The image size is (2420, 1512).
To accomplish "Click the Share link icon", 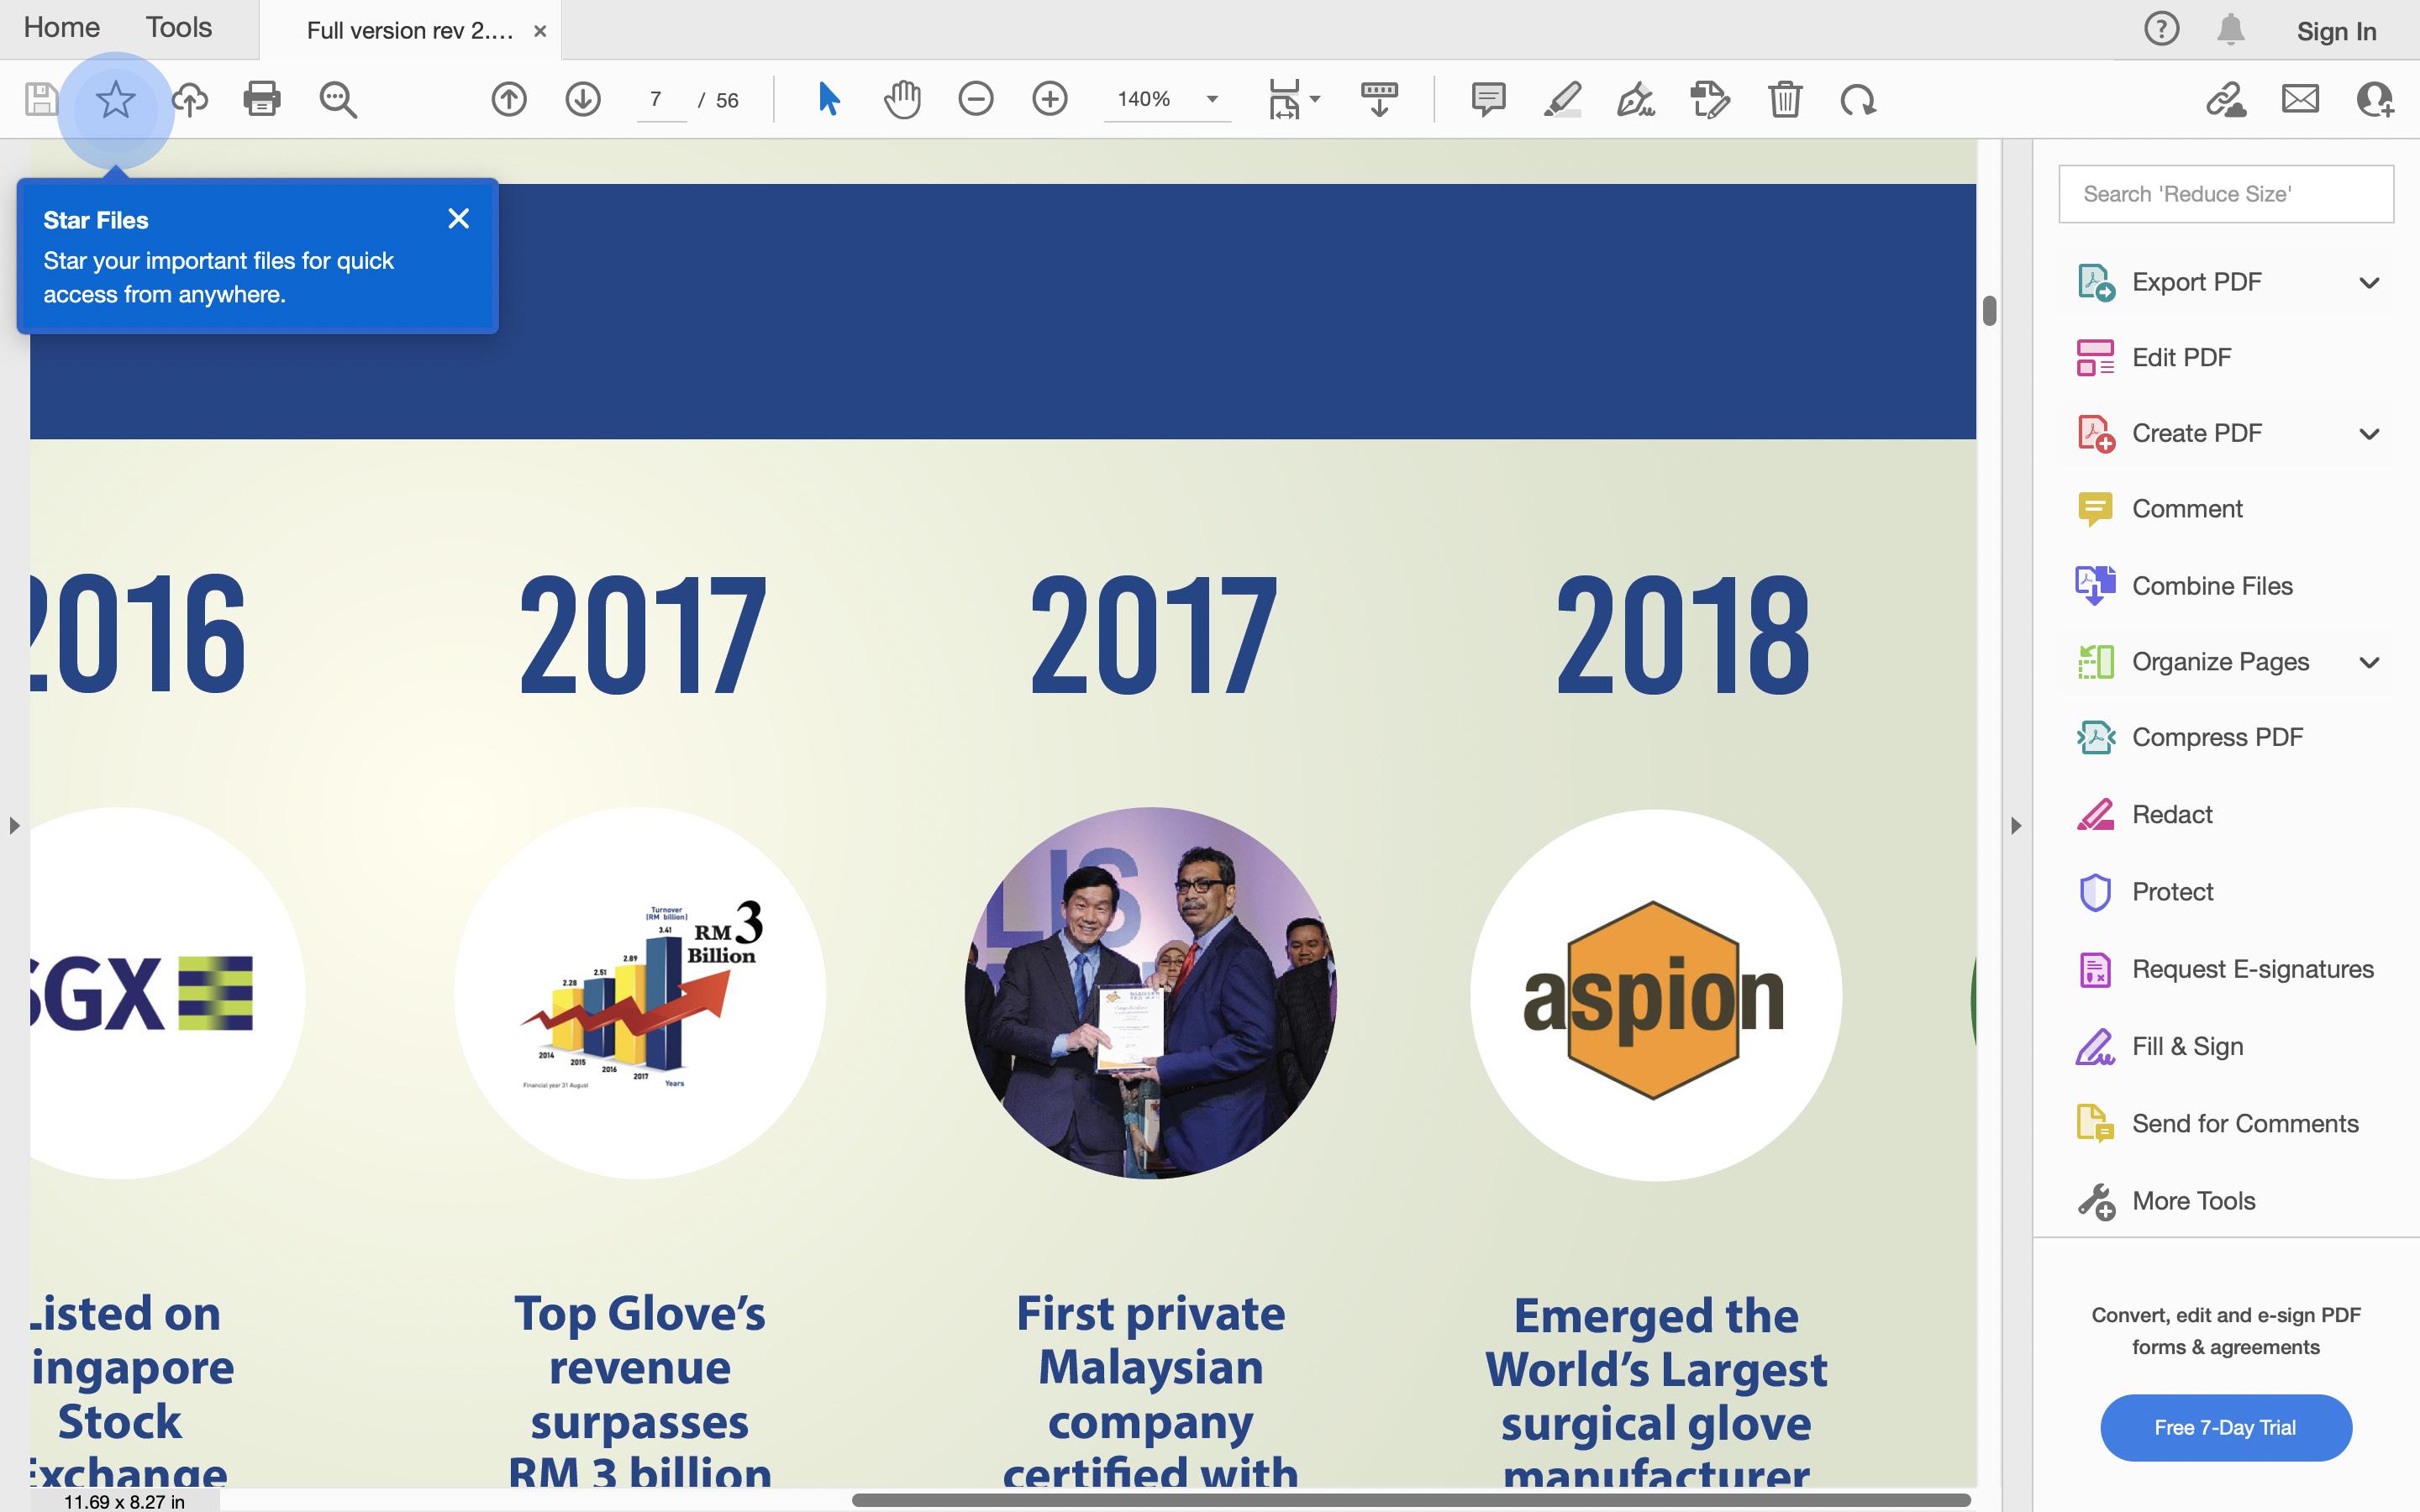I will [x=2226, y=99].
